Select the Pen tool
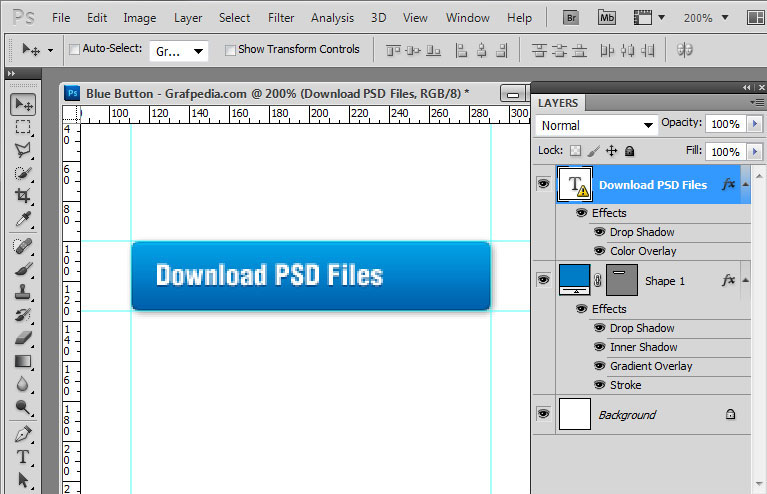 [23, 434]
